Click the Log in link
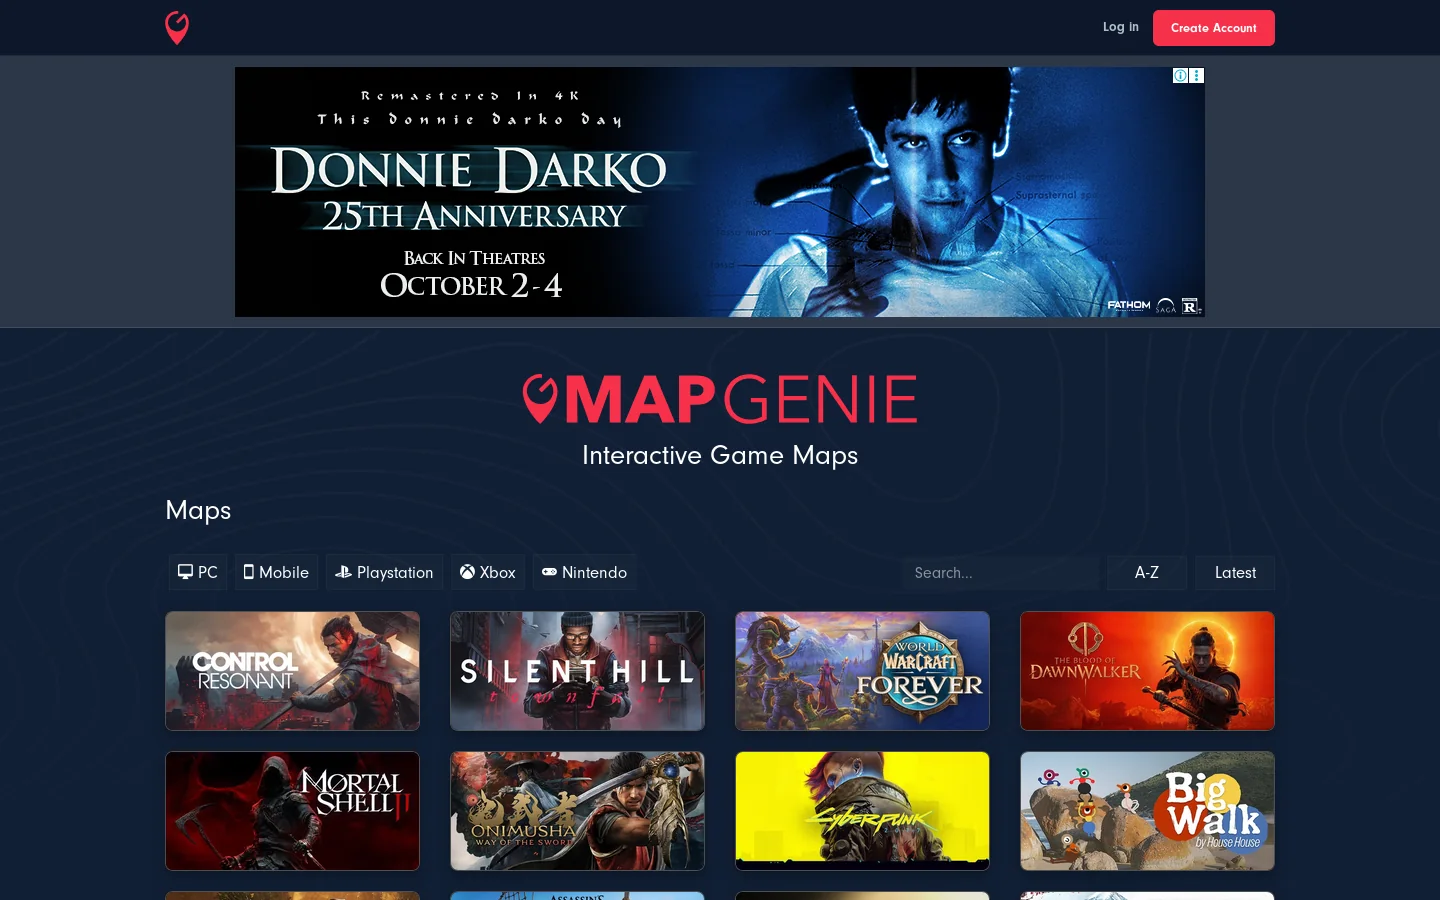This screenshot has height=900, width=1440. [1120, 27]
